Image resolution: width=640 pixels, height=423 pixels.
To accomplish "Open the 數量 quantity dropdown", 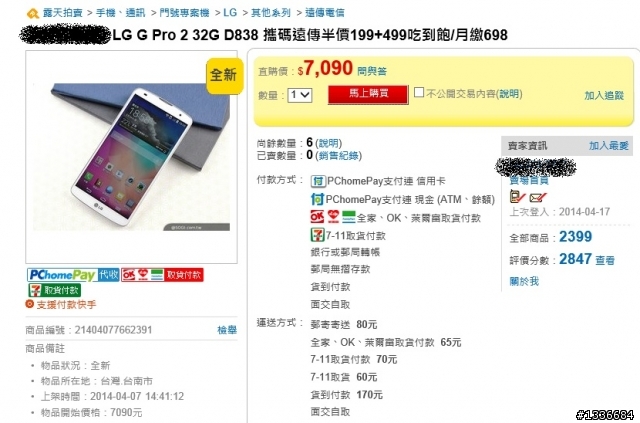I will click(x=300, y=95).
